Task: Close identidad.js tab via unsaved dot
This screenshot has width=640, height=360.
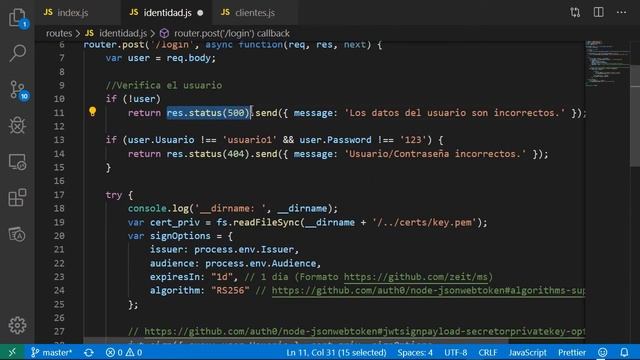Action: [x=200, y=13]
